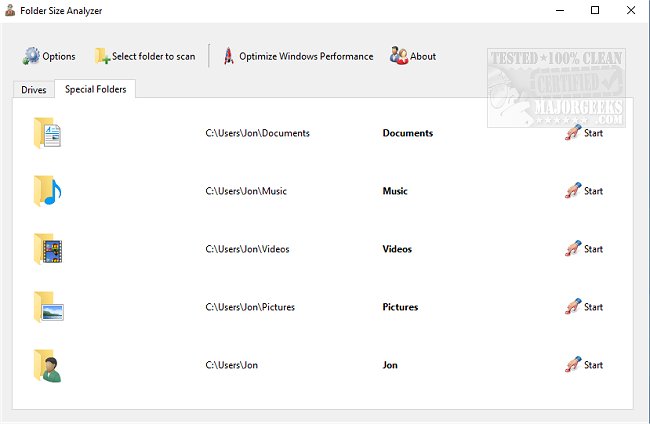Open the Options gear icon
This screenshot has height=424, width=650.
pos(31,56)
